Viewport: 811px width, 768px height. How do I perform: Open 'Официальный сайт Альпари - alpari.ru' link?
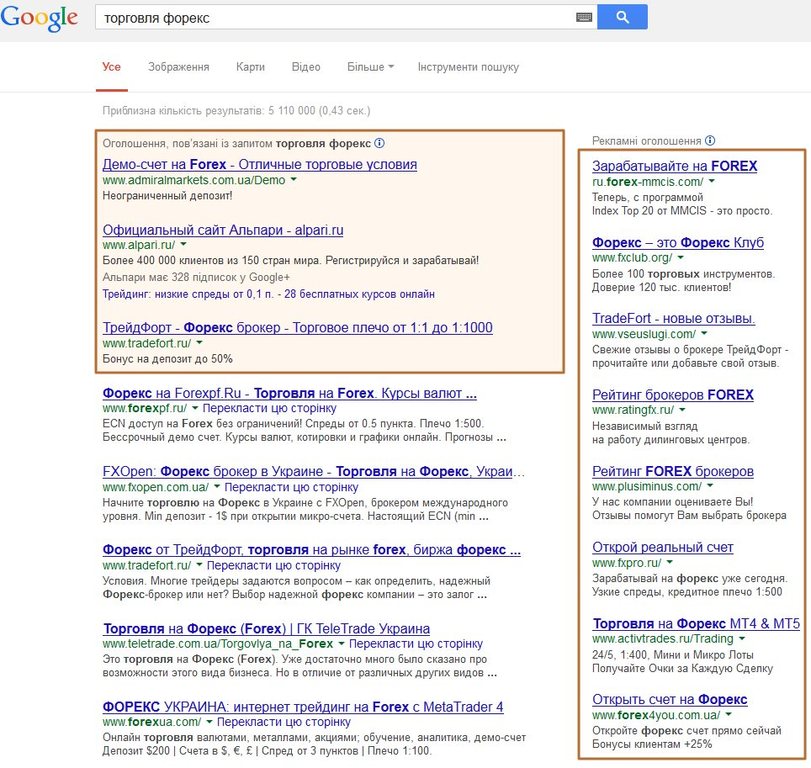223,230
